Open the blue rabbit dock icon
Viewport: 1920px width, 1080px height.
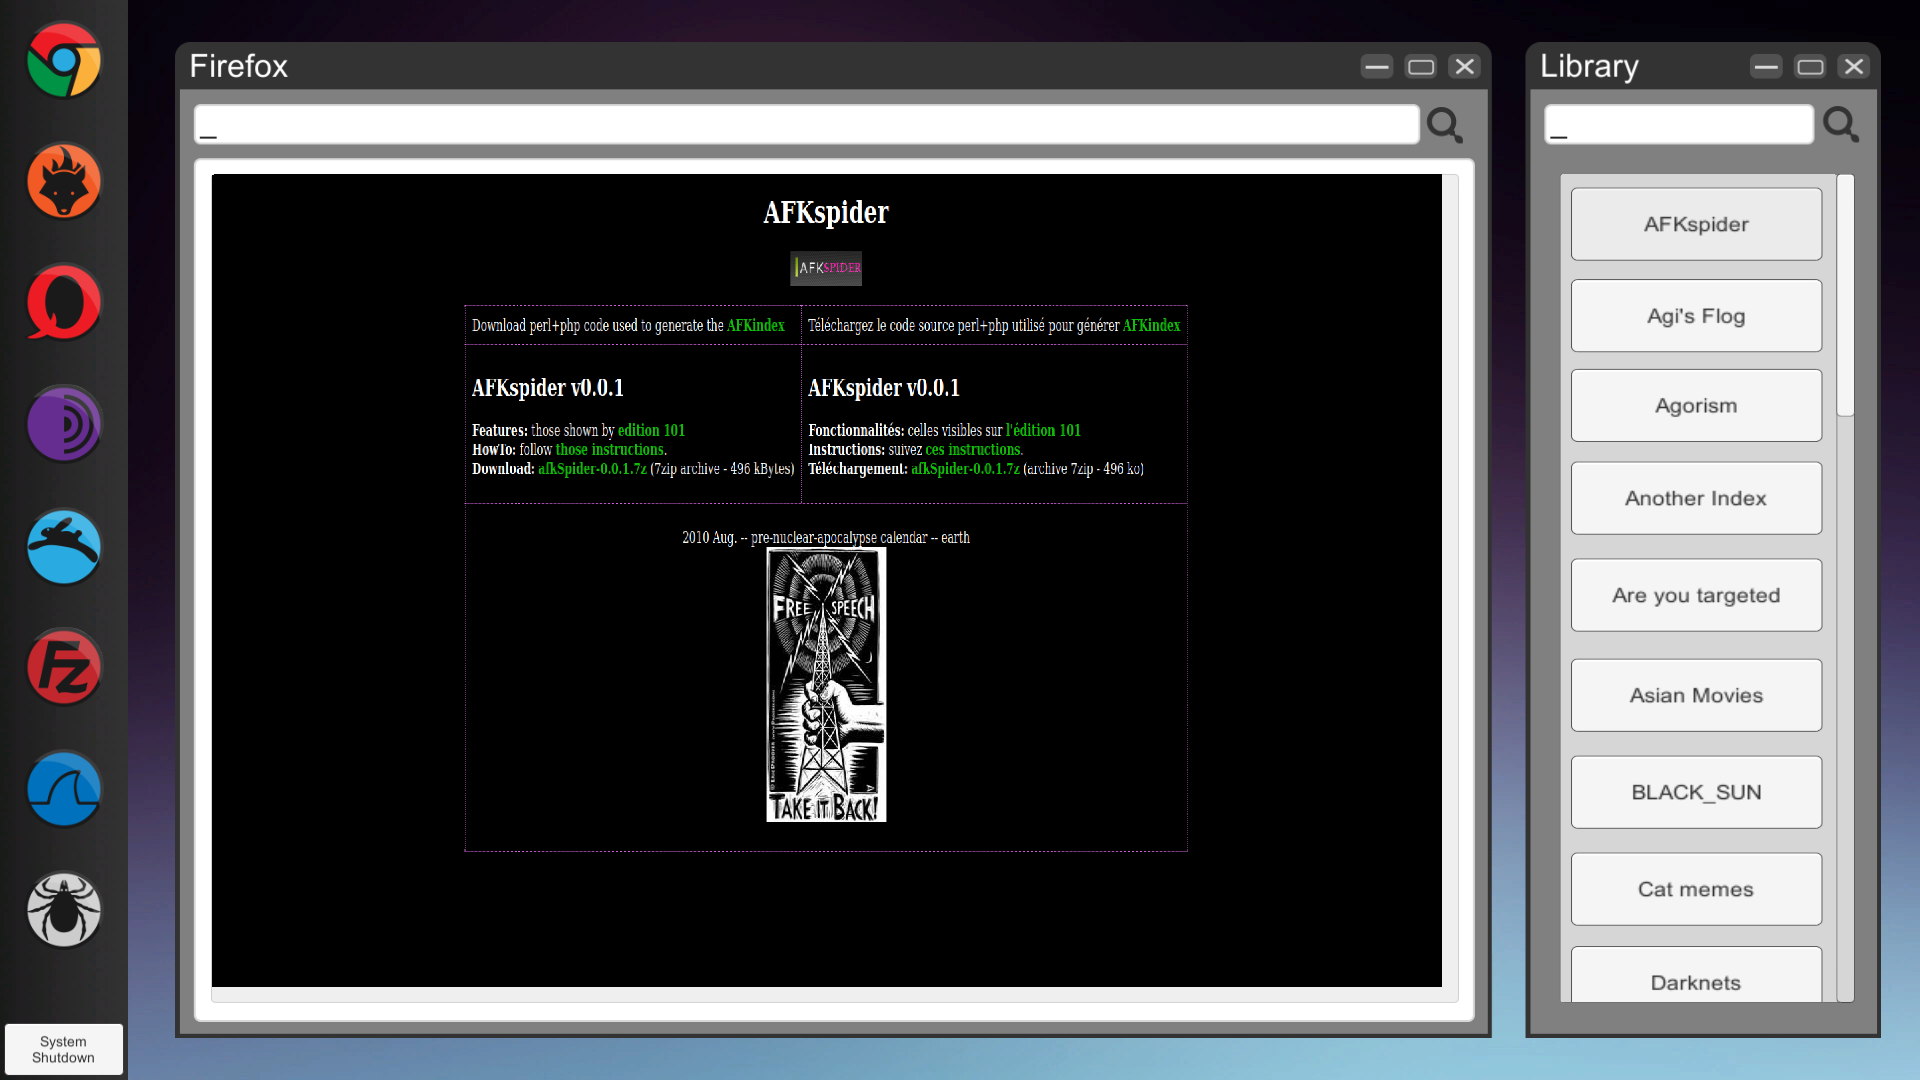click(x=64, y=547)
